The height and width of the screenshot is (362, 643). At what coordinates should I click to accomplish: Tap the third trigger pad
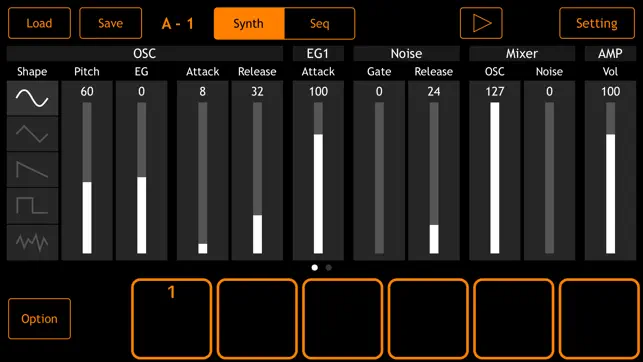point(343,319)
